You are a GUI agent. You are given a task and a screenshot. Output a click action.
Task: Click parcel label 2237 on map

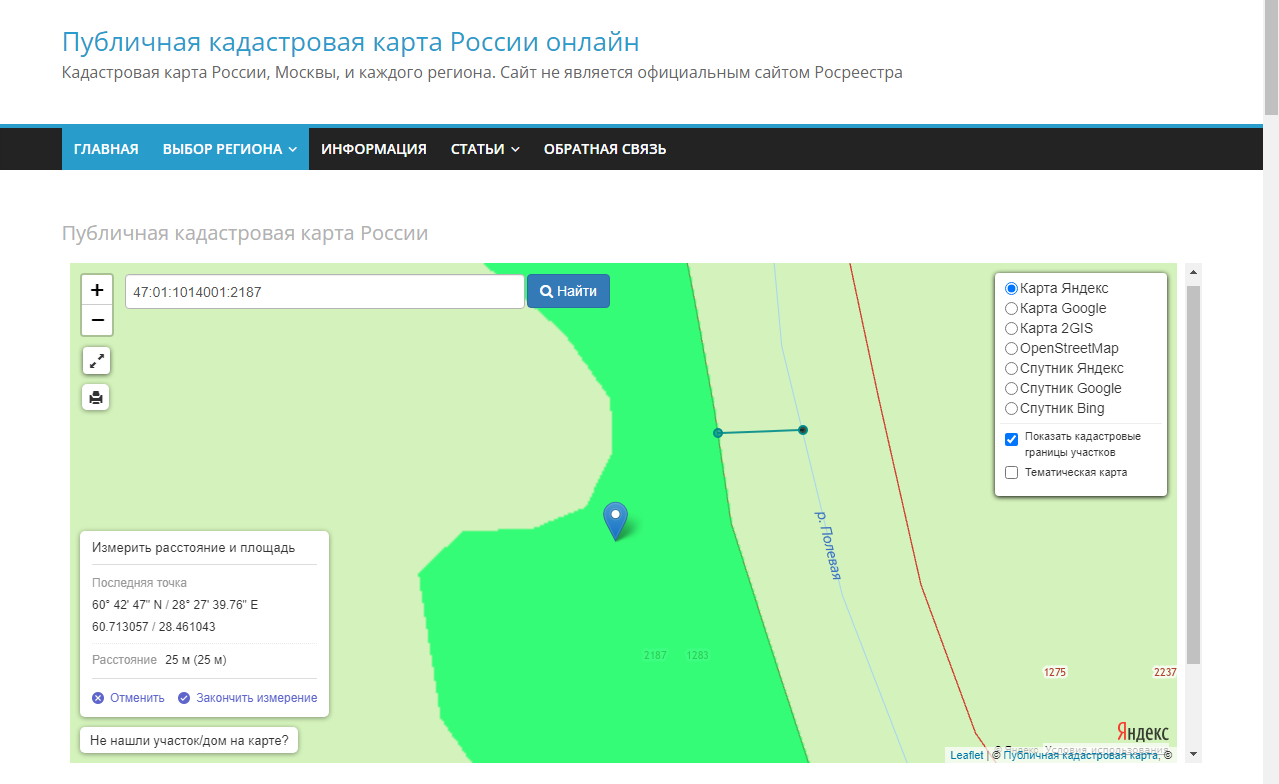1165,672
